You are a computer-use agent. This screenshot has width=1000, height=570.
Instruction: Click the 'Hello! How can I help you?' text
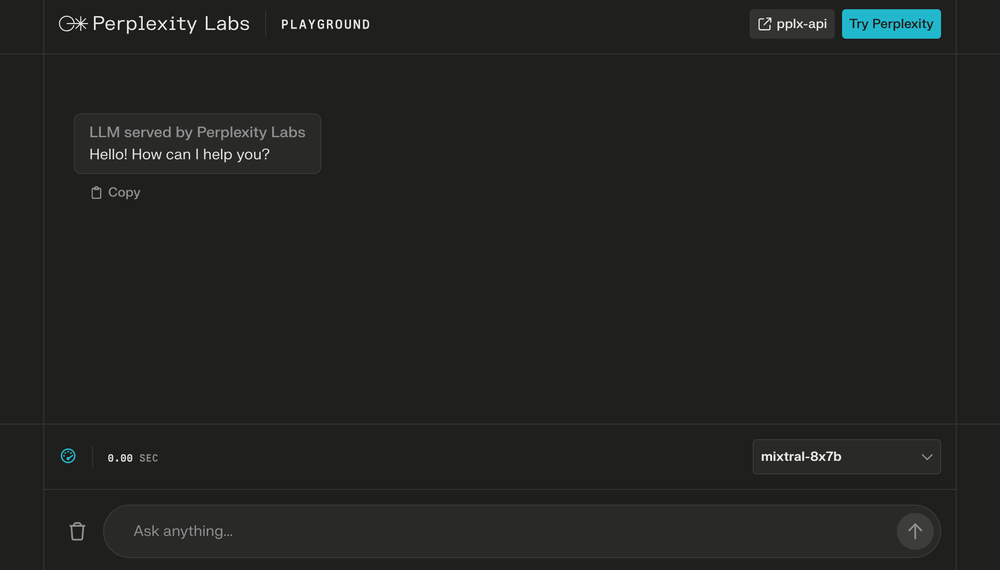point(179,154)
